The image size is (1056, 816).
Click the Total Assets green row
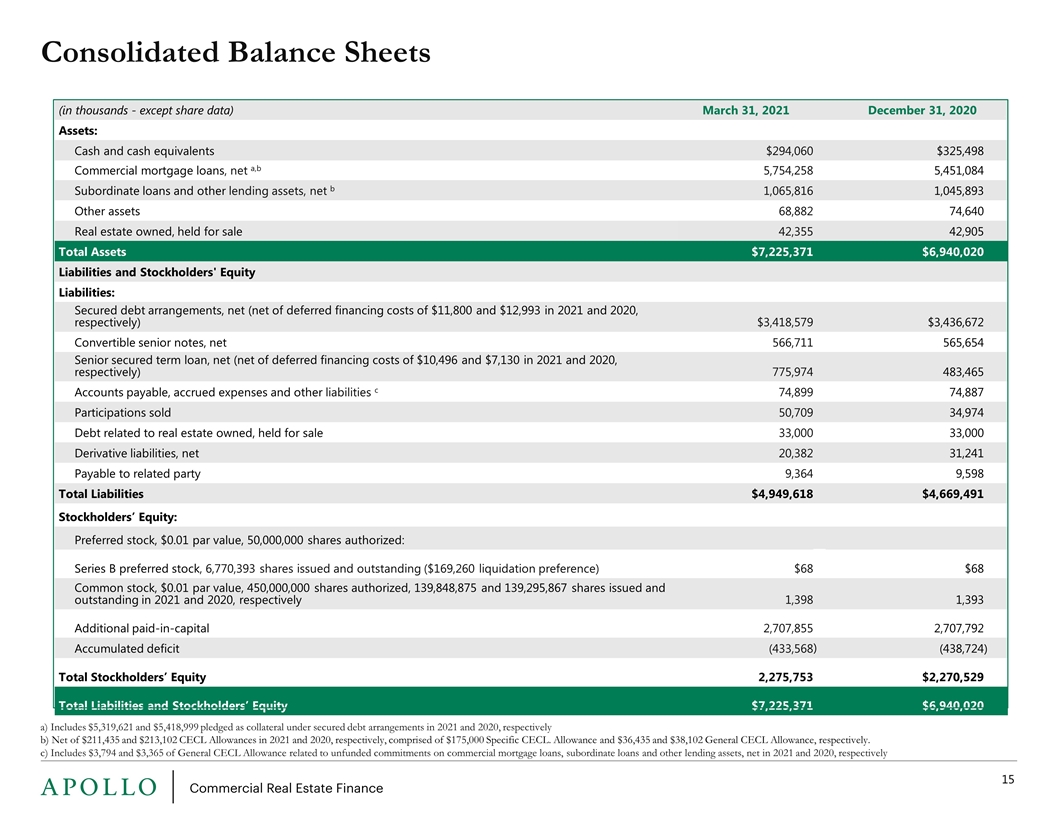click(x=531, y=252)
